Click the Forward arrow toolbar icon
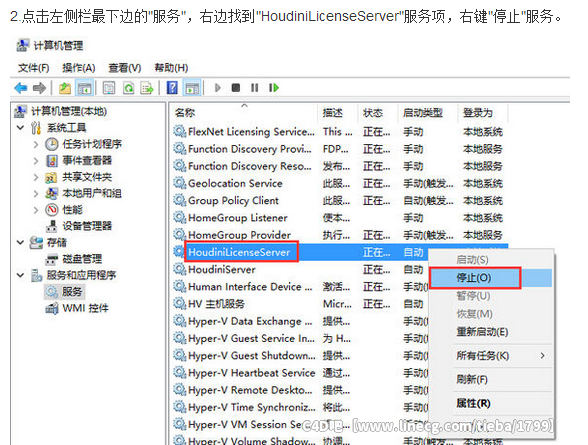This screenshot has width=588, height=445. tap(39, 88)
